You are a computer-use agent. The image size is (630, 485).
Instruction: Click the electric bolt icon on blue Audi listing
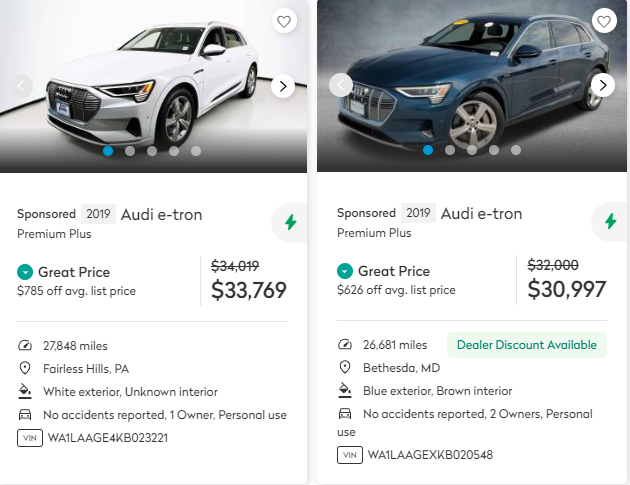tap(609, 222)
